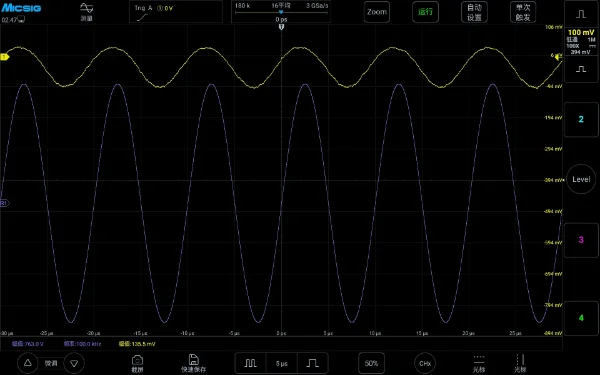Tap the fine-adjust down triangle button
The image size is (600, 375).
[x=74, y=363]
